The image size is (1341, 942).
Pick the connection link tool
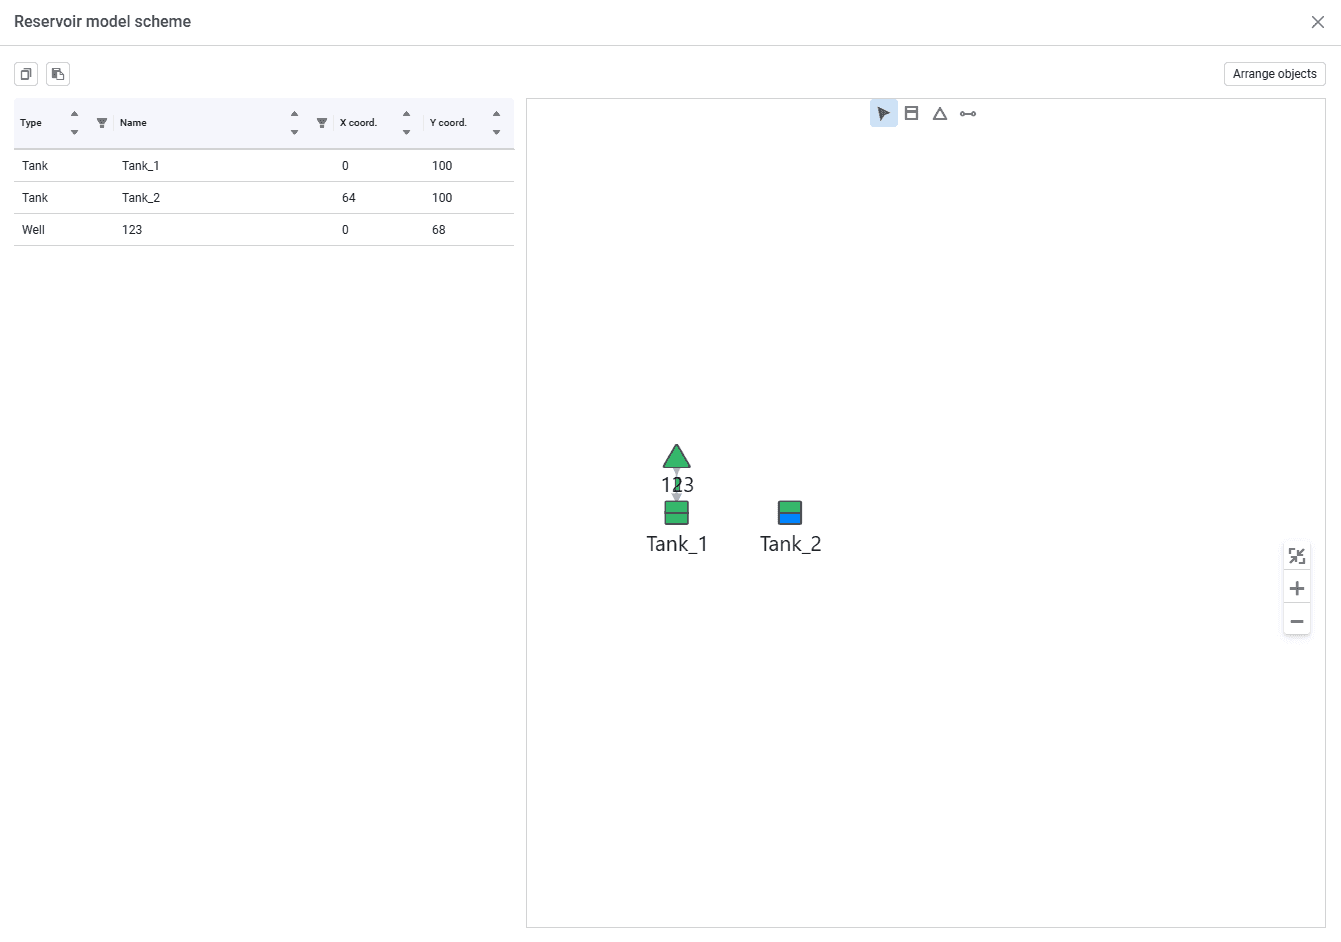point(968,114)
